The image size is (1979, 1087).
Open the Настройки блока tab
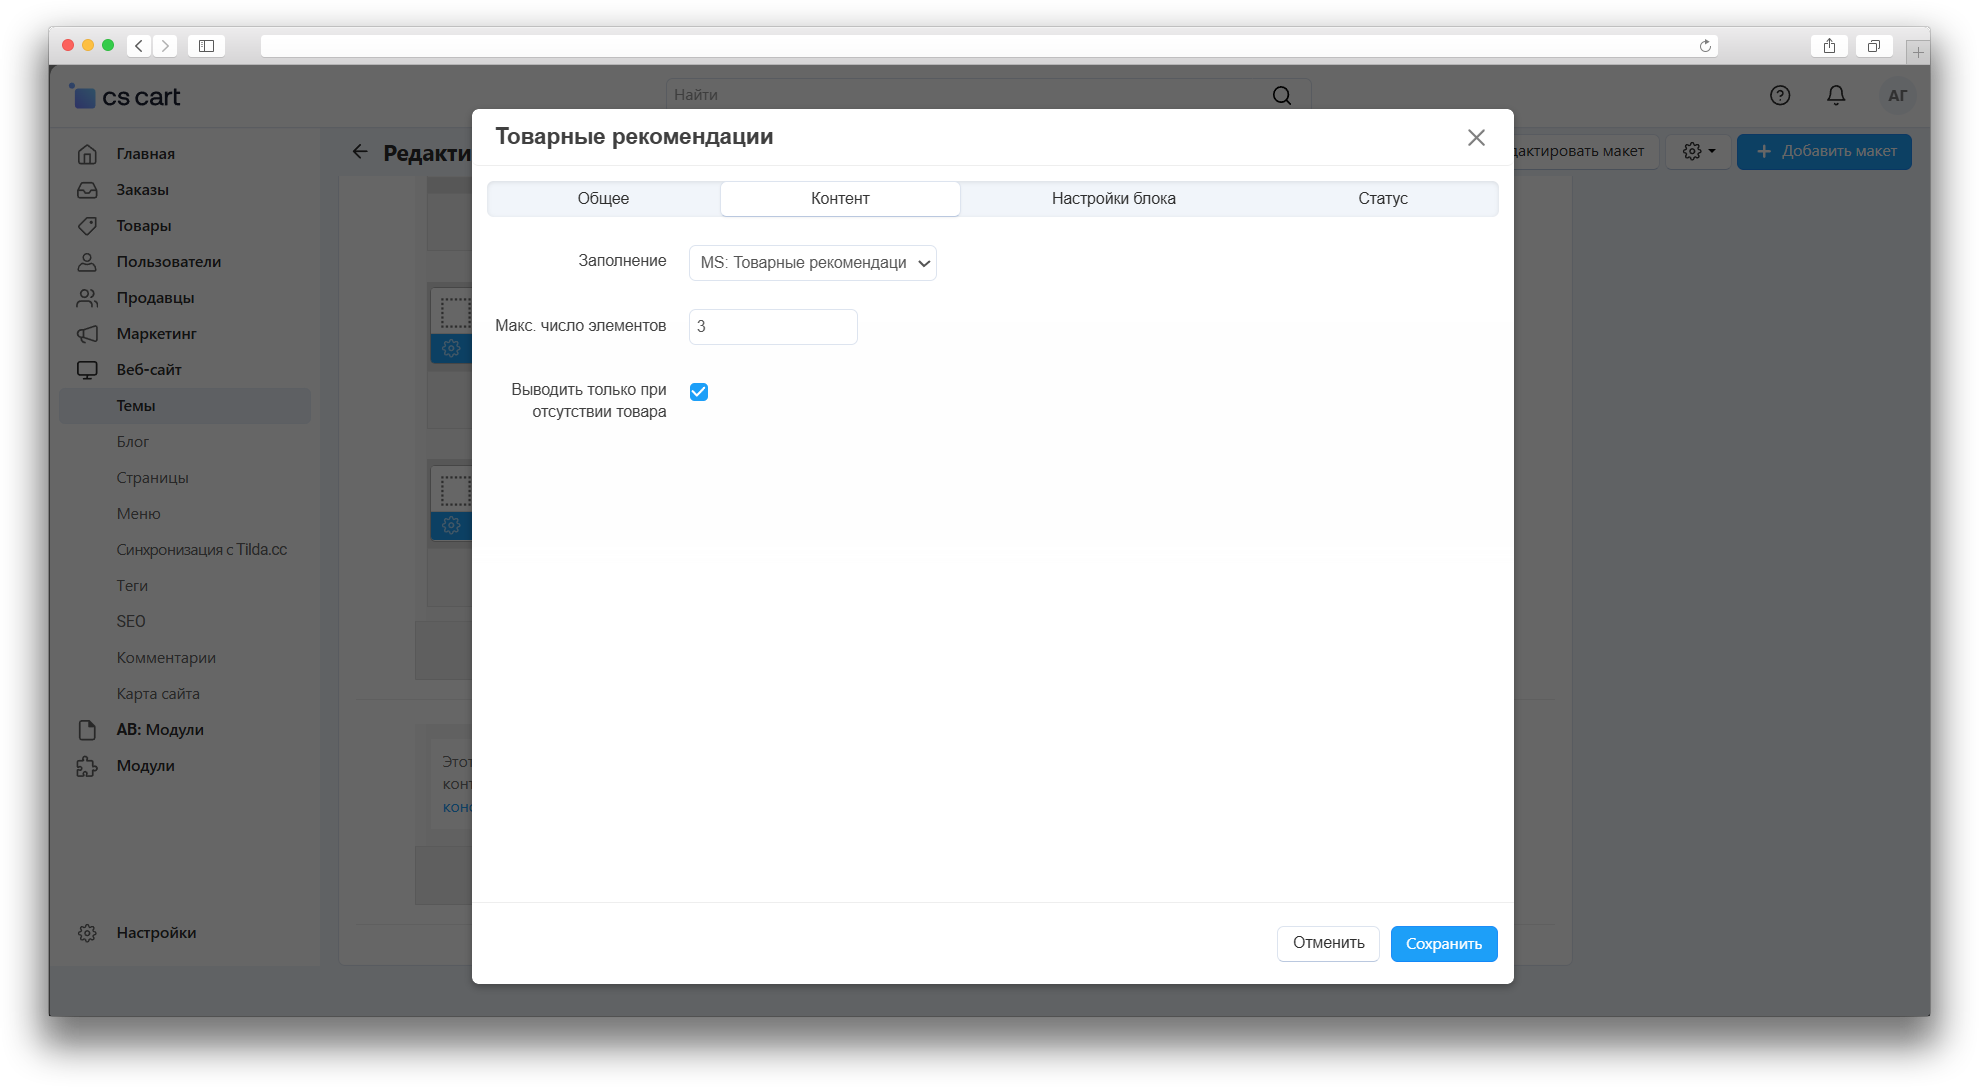point(1113,199)
